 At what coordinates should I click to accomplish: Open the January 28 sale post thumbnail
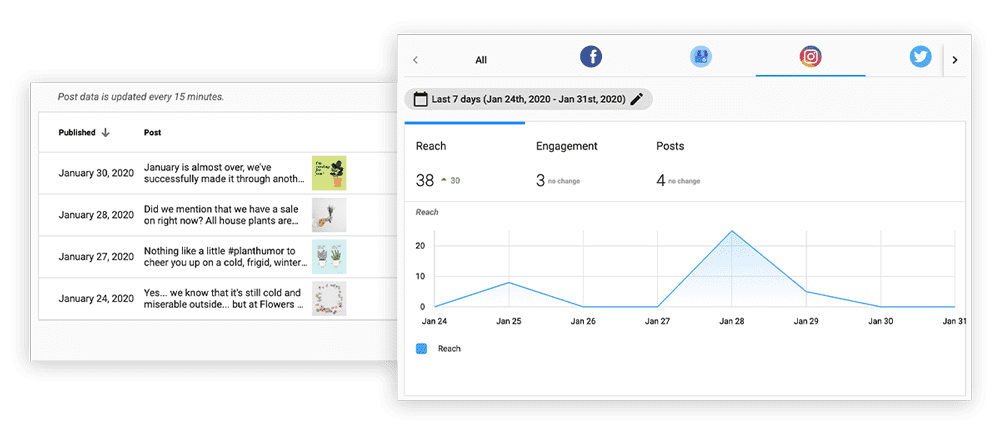click(x=329, y=214)
